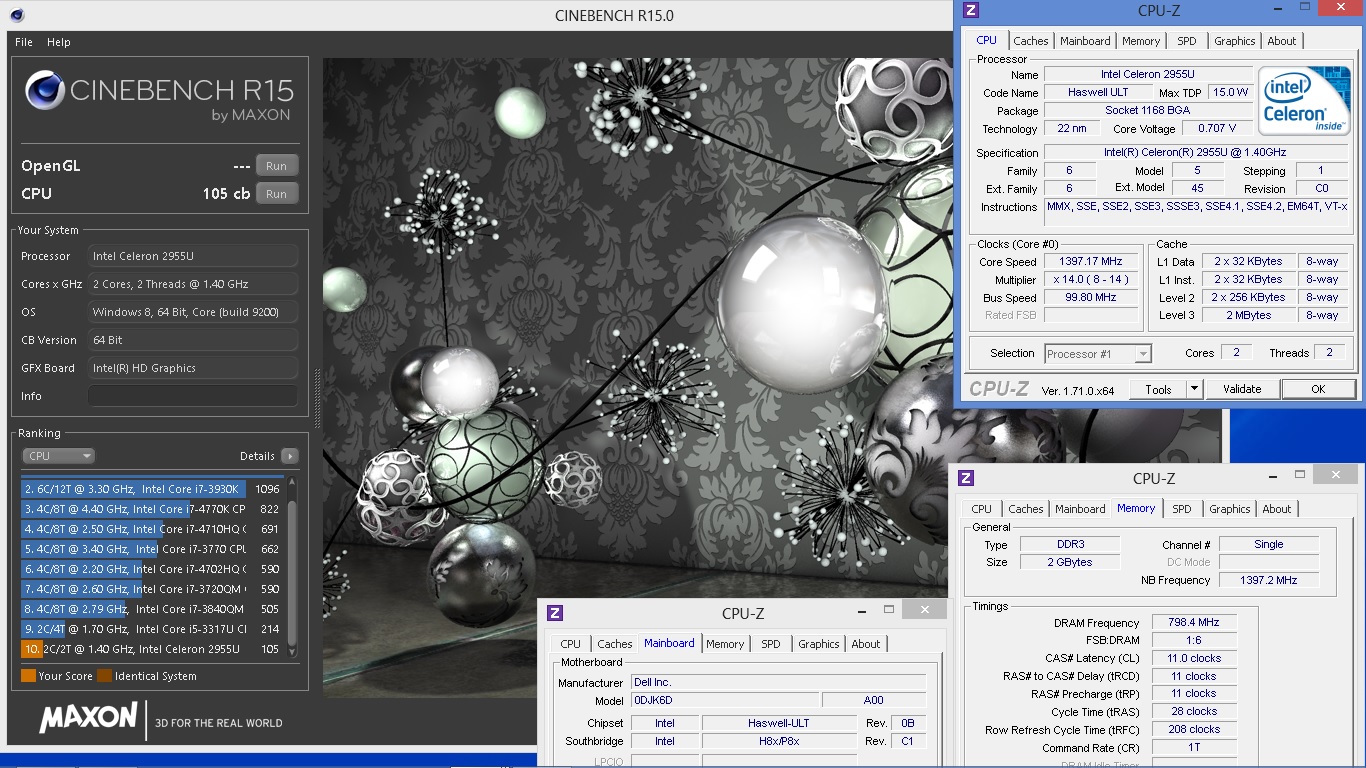Click the Code Name value Haswell ULT
This screenshot has height=768, width=1366.
pyautogui.click(x=1098, y=93)
